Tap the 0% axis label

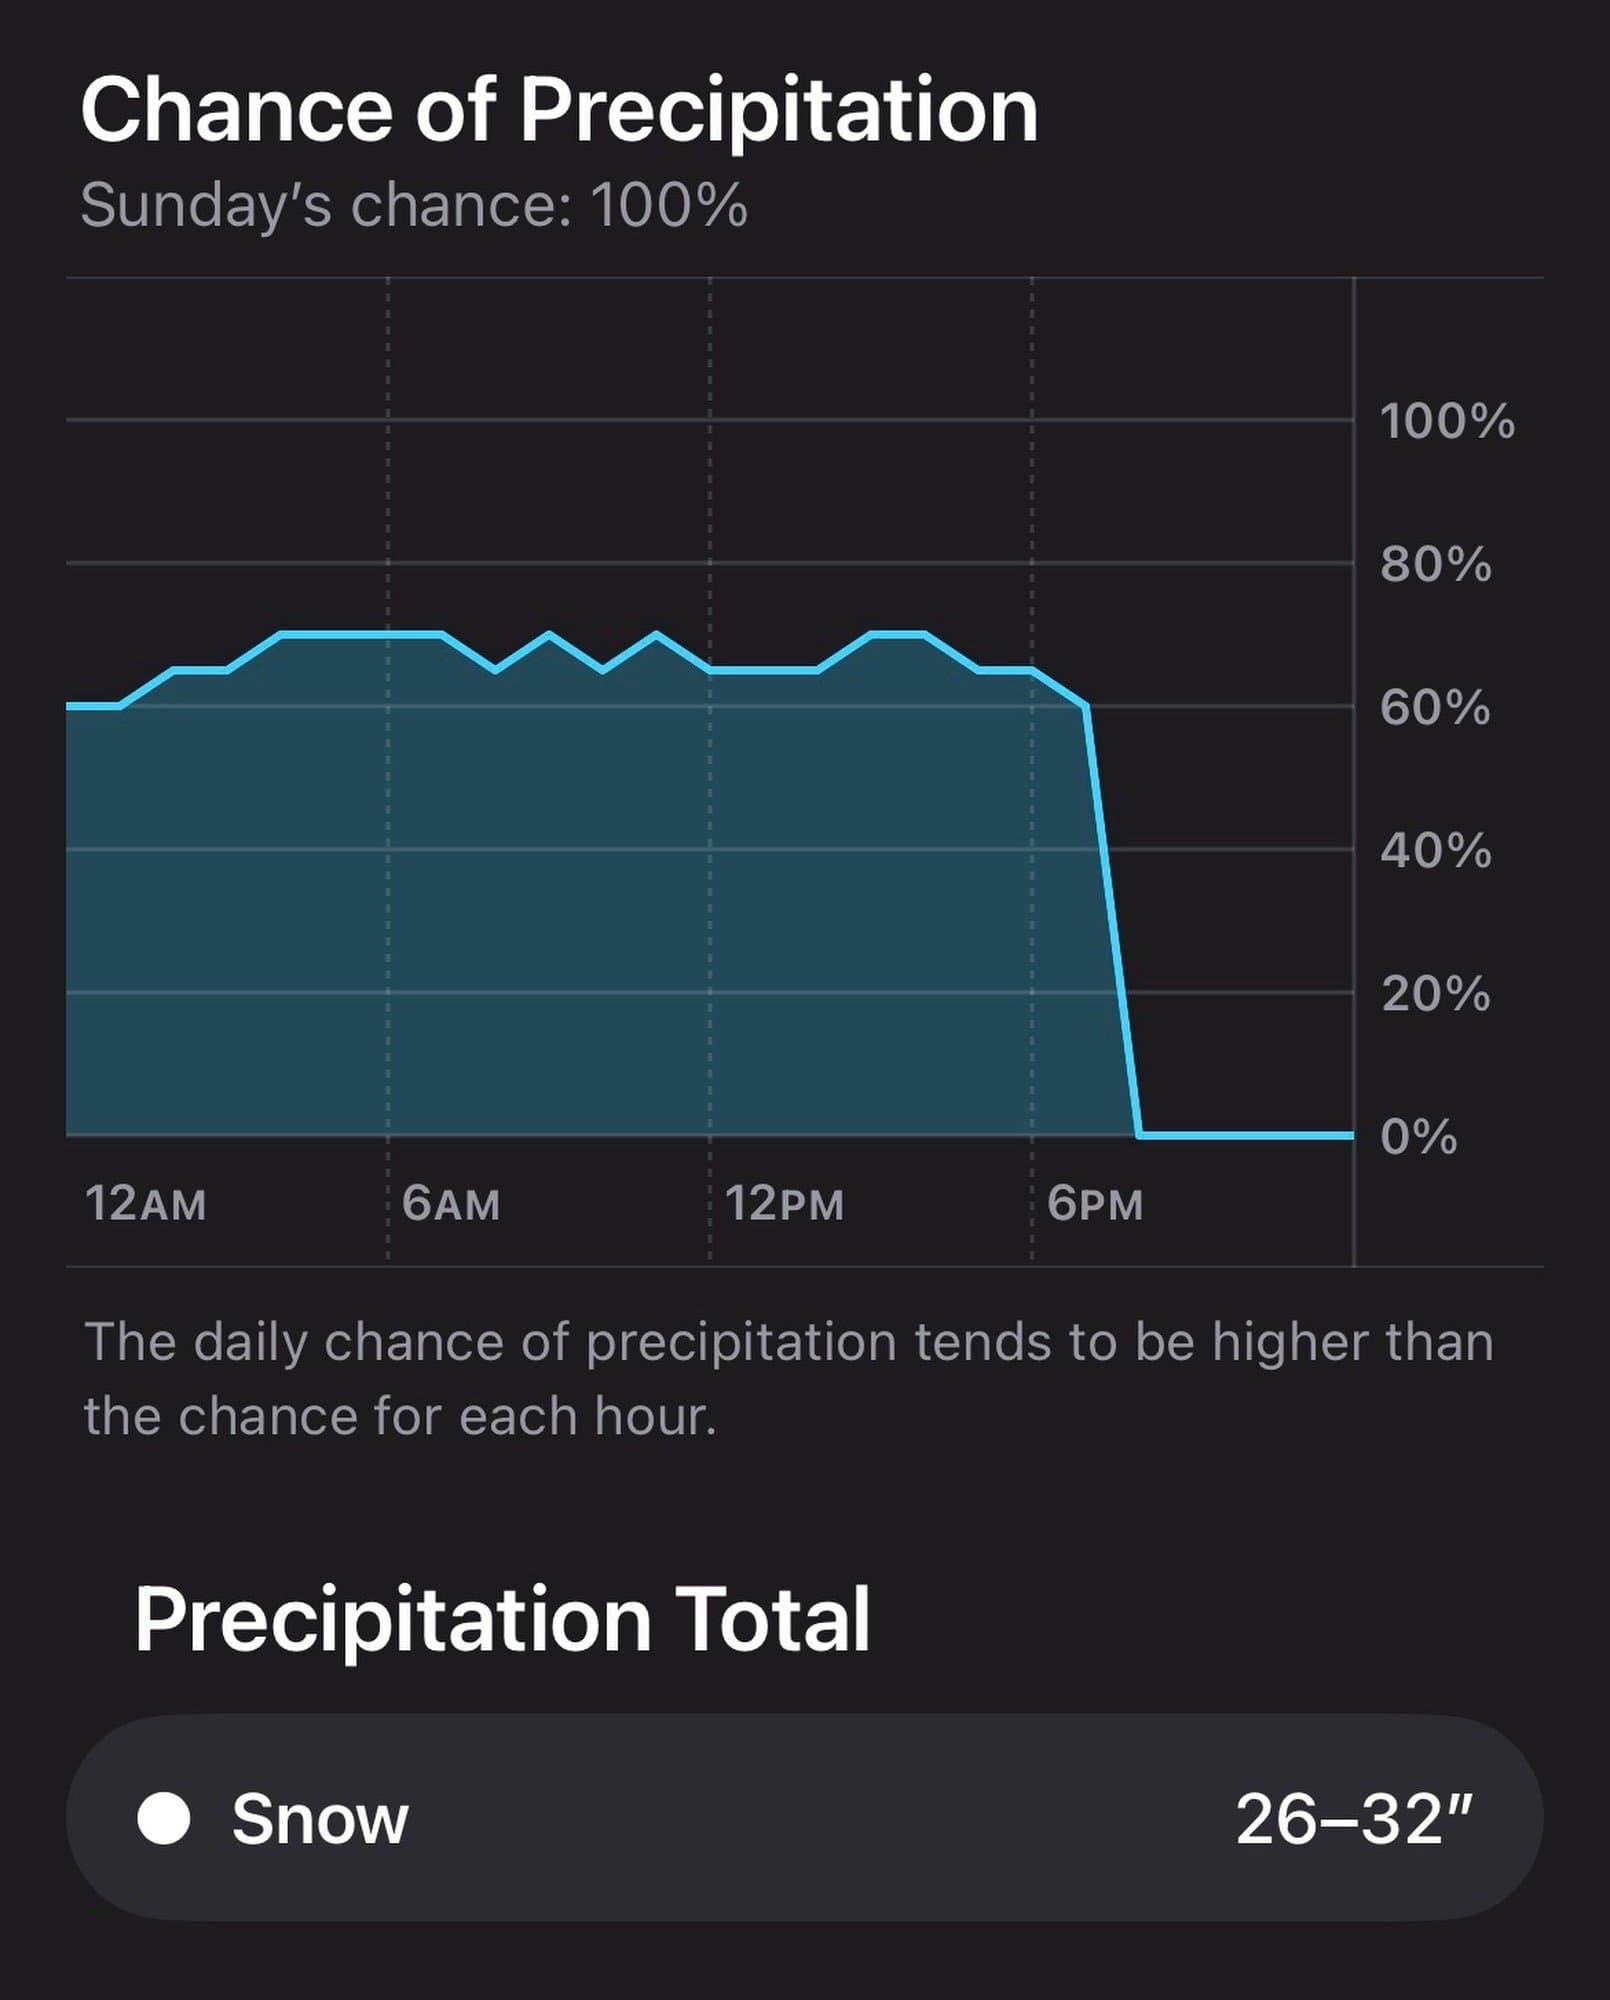click(x=1419, y=1137)
